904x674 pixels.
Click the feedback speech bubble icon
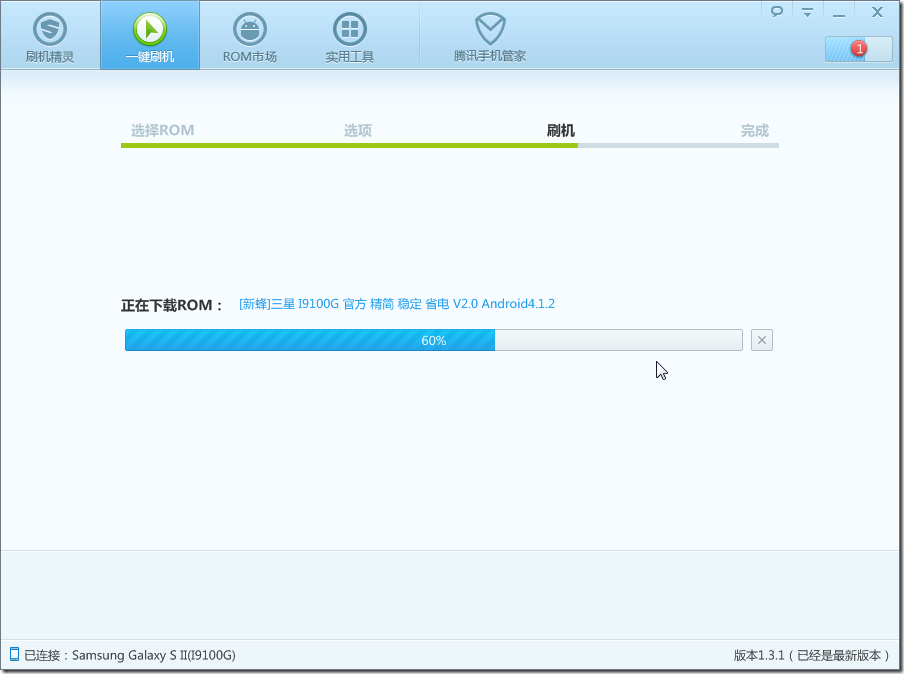777,11
